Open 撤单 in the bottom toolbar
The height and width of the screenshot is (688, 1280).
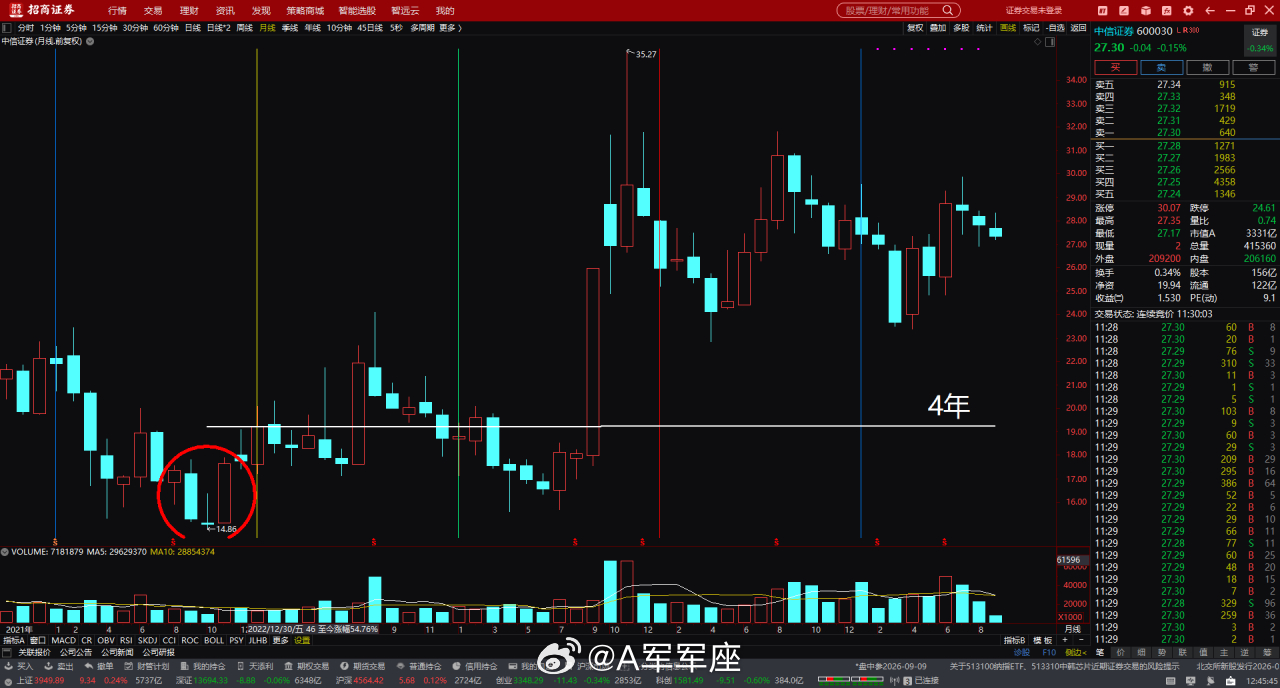tap(100, 666)
